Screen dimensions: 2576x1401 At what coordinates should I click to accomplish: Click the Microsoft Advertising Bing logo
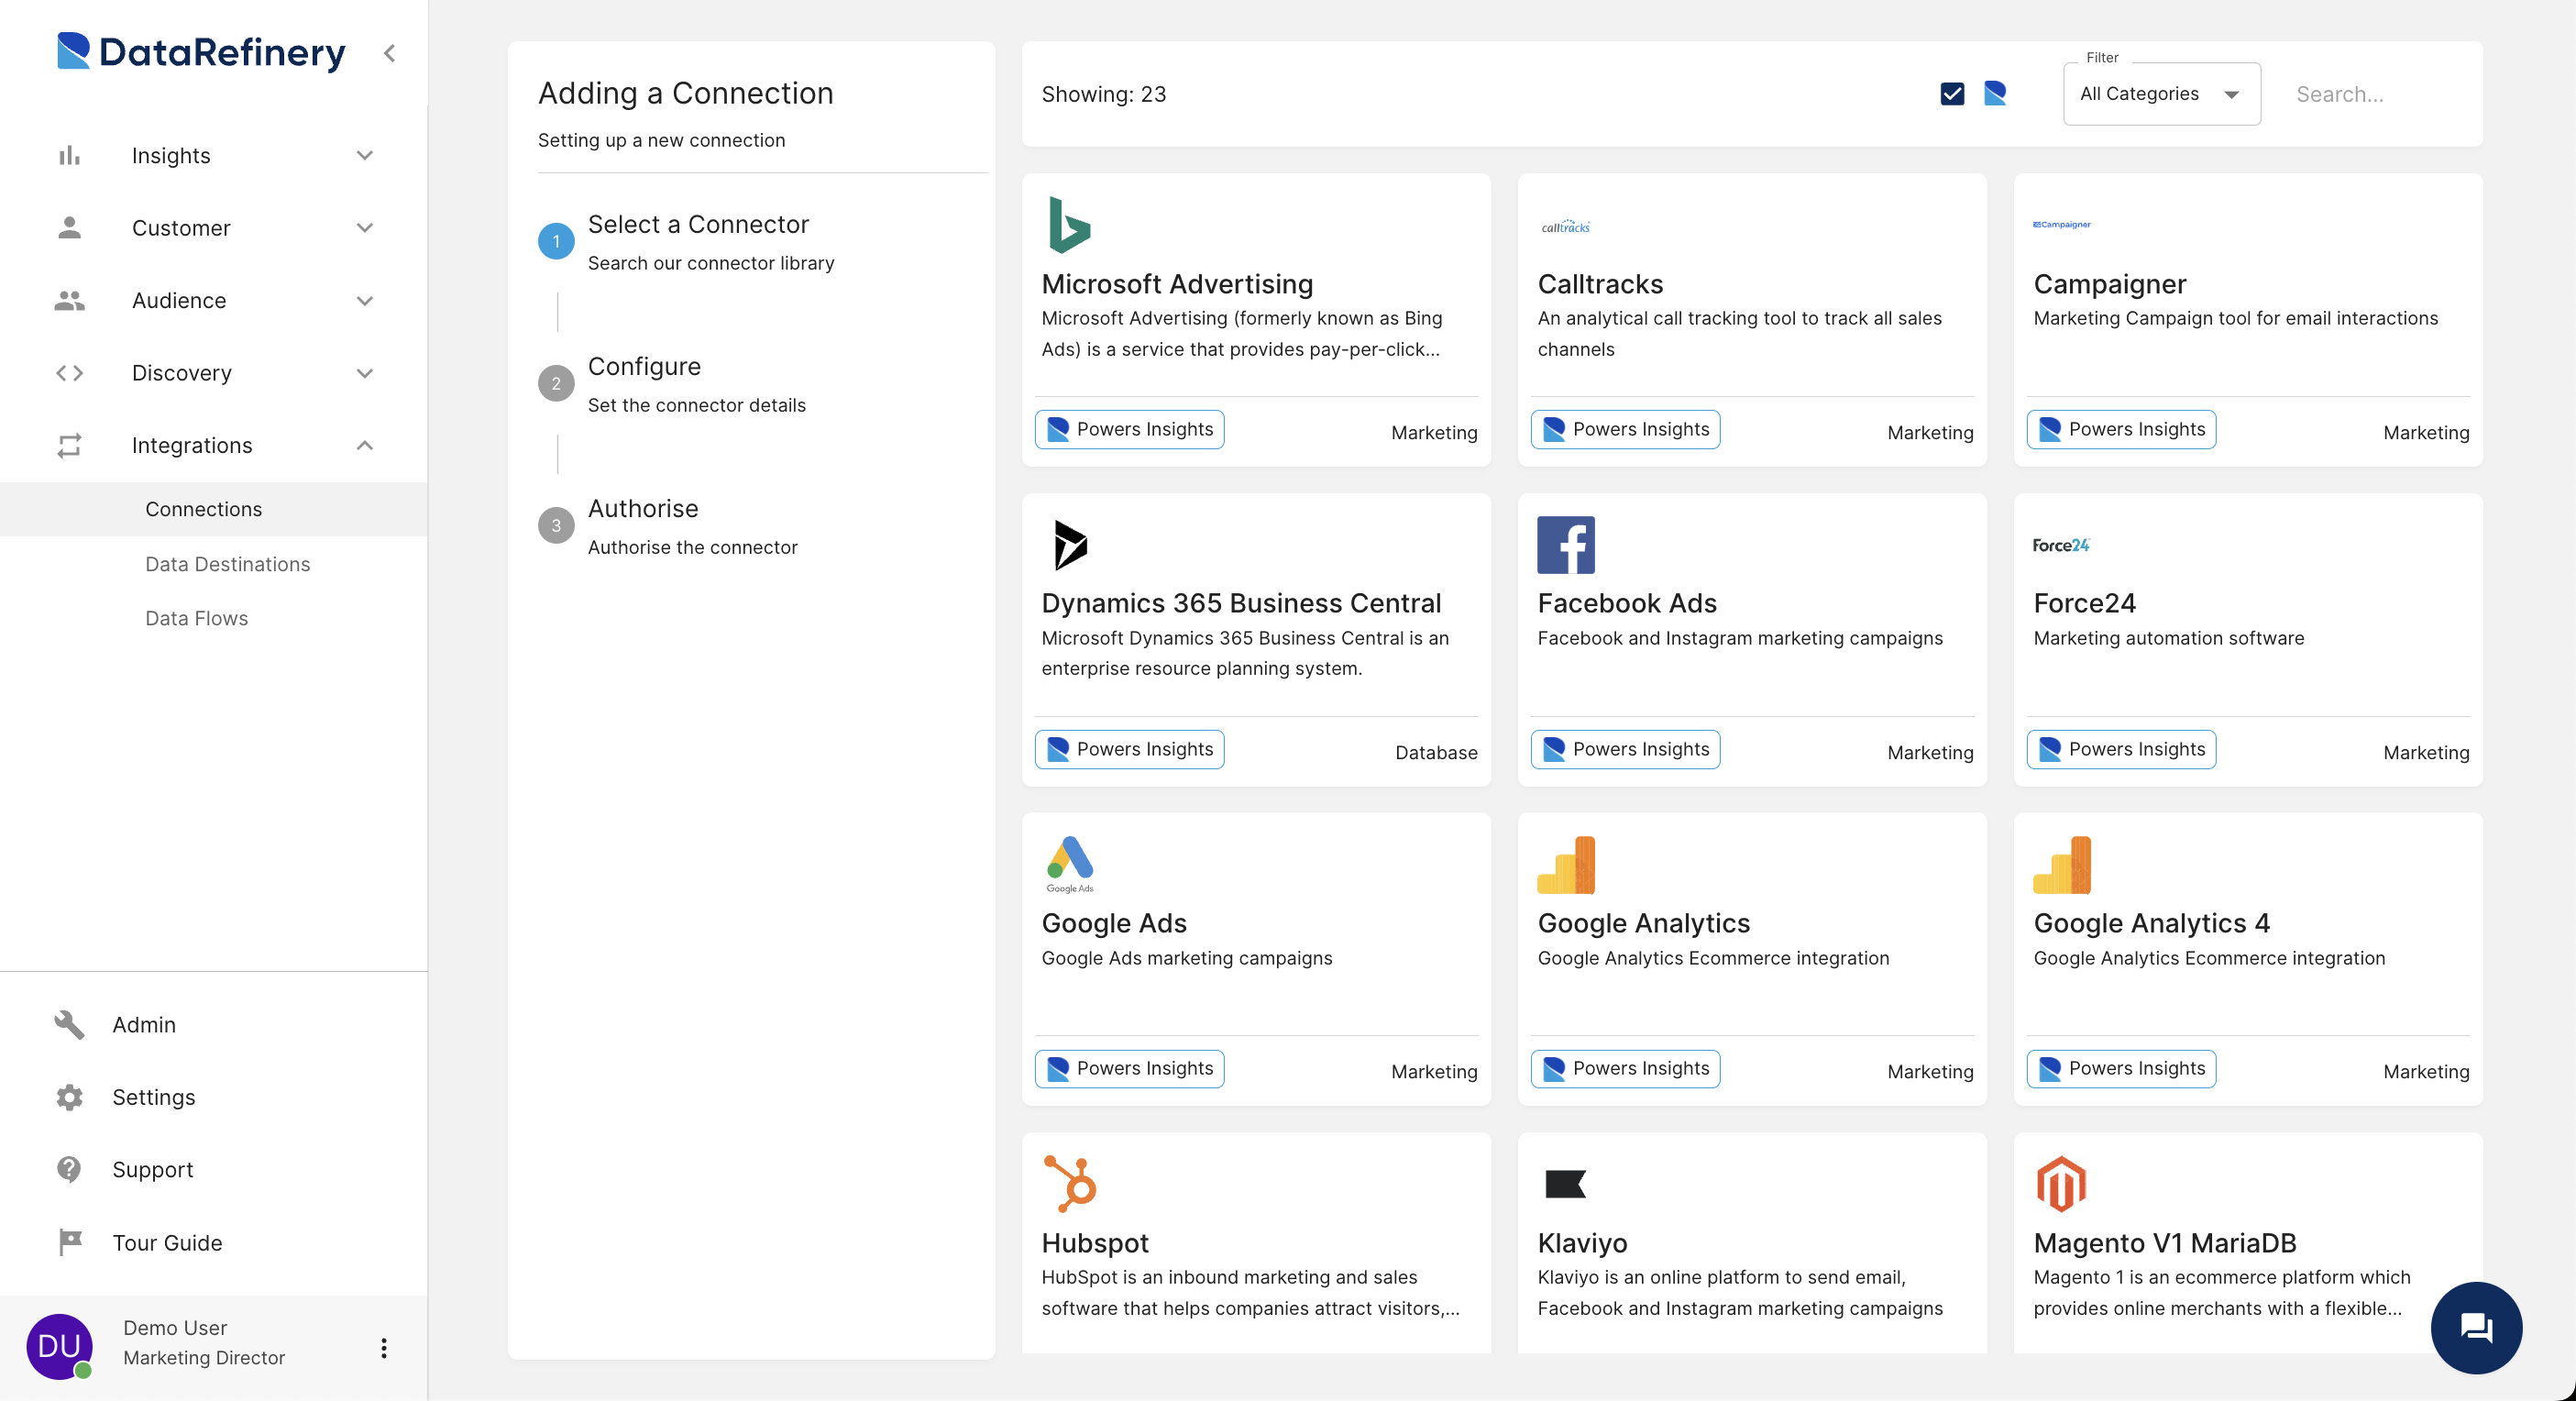point(1069,225)
